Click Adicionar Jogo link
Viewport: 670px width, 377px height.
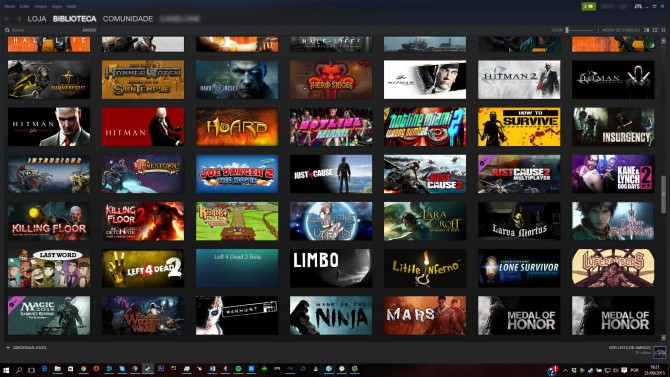[30, 348]
